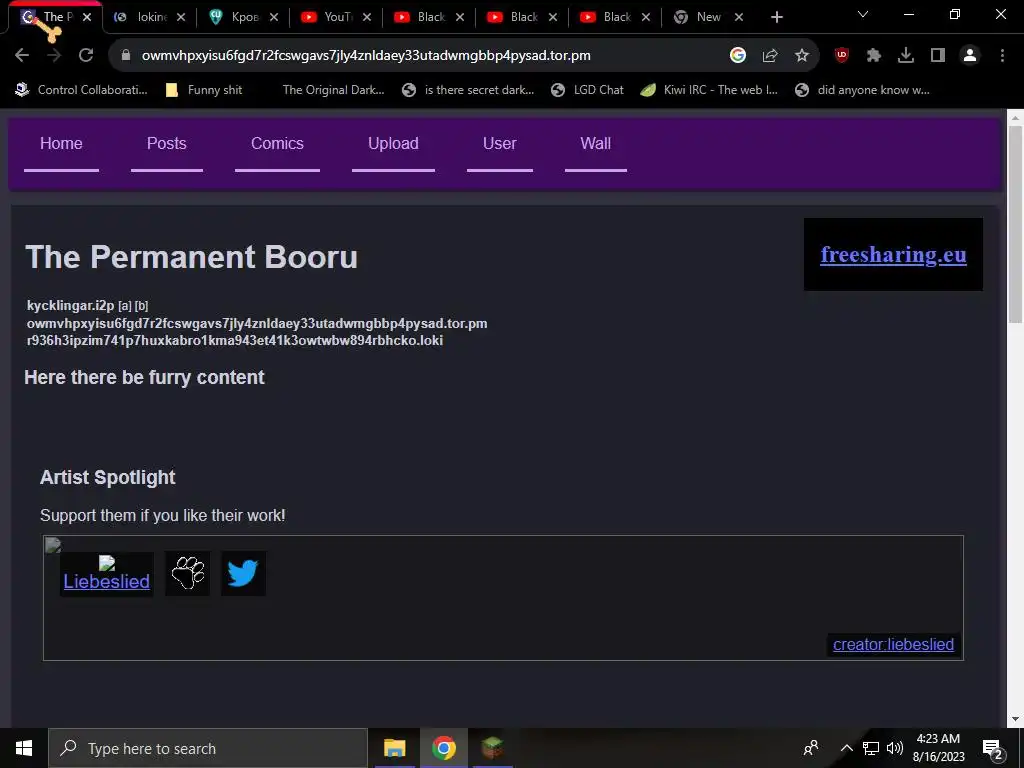Reload the current page
1024x768 pixels.
(86, 56)
